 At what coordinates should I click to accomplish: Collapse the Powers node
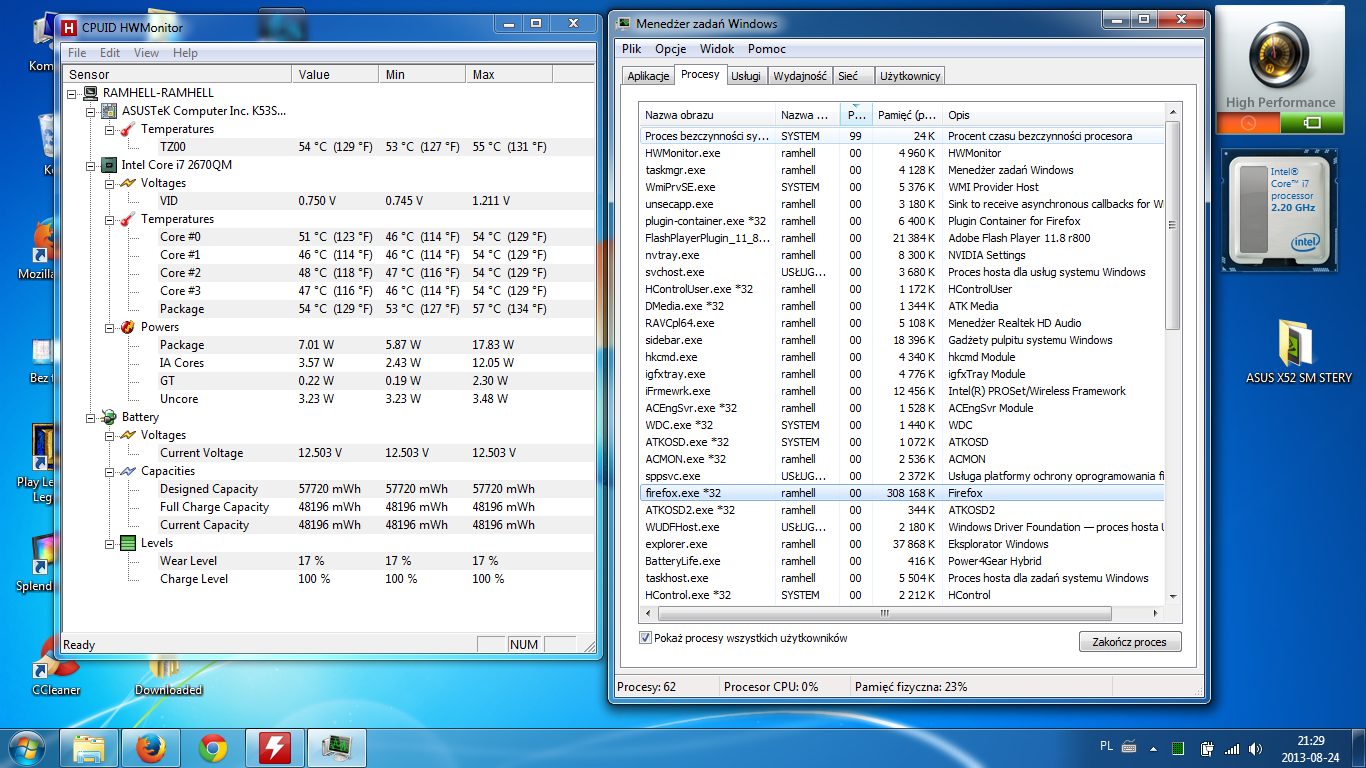coord(110,327)
